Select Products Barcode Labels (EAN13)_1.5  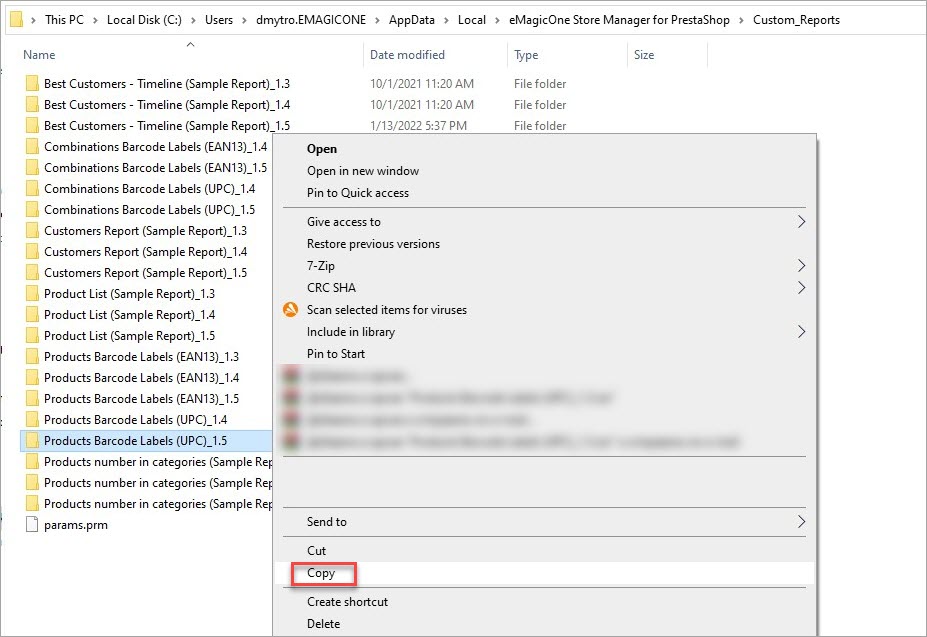pyautogui.click(x=141, y=399)
